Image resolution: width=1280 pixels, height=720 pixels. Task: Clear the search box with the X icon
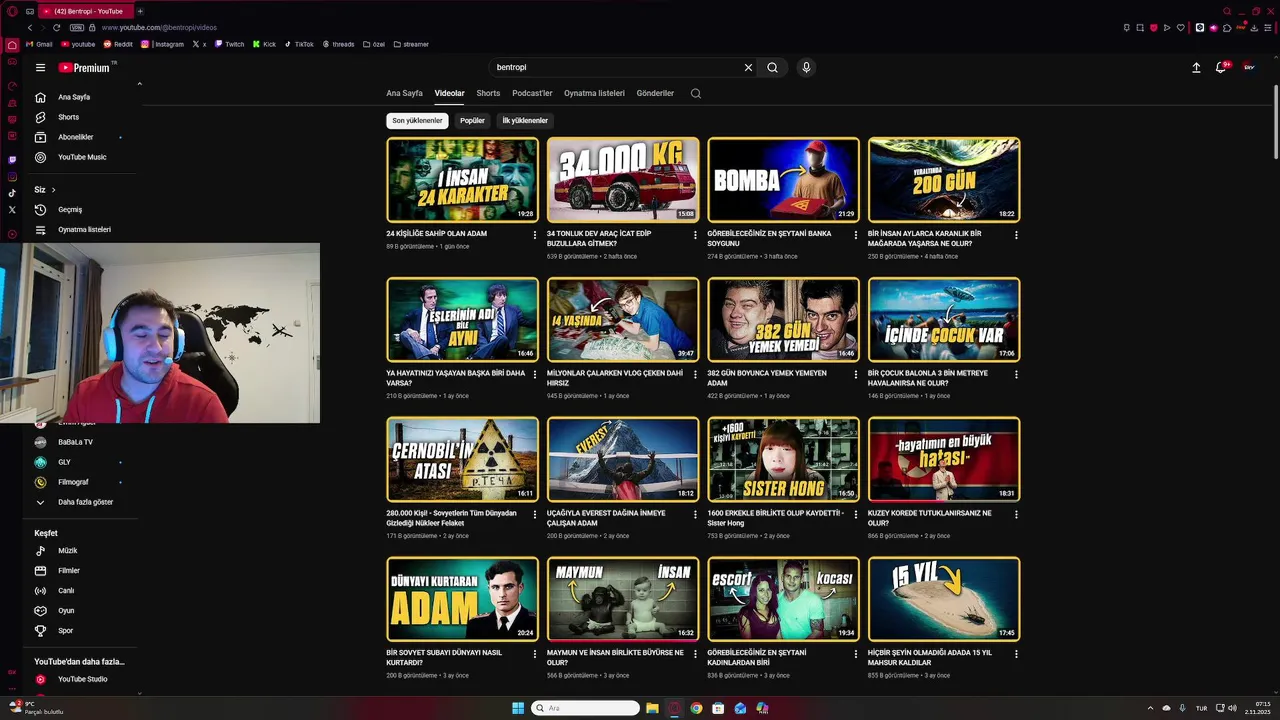[748, 68]
